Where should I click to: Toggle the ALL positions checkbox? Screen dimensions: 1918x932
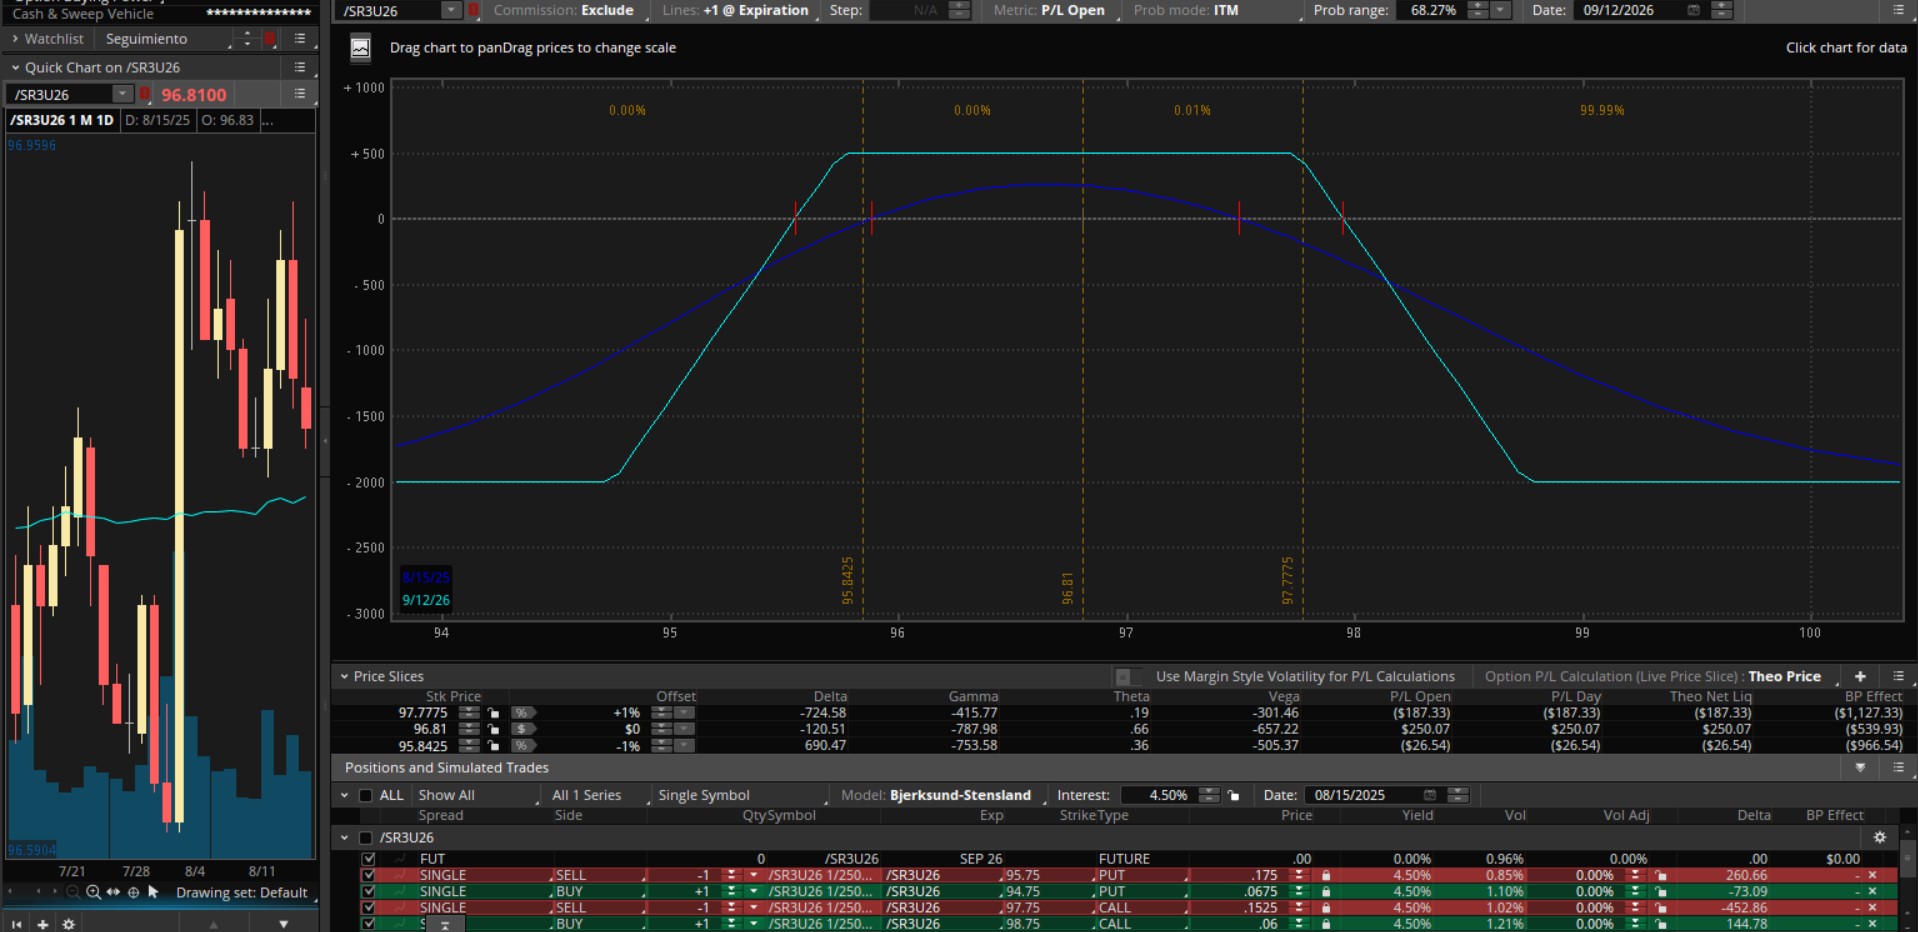coord(366,796)
